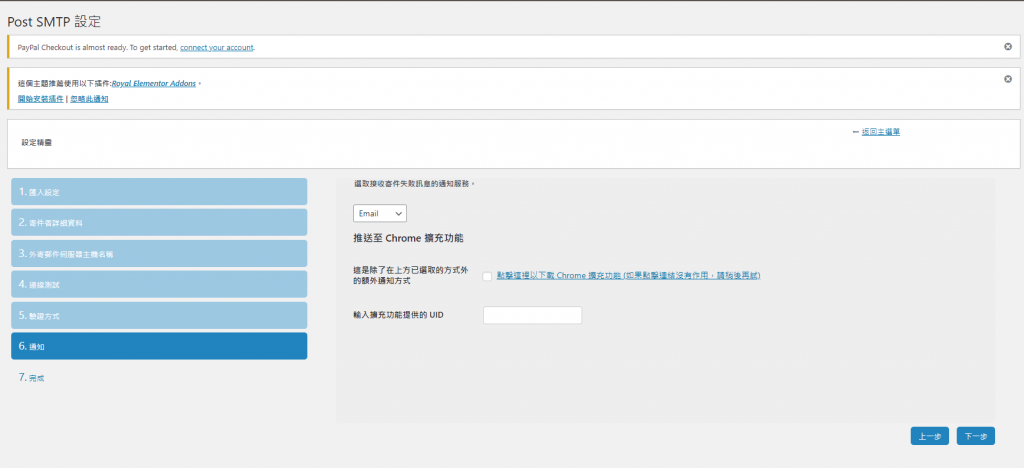Image resolution: width=1024 pixels, height=468 pixels.
Task: Open the 'connect your account' link
Action: (x=217, y=48)
